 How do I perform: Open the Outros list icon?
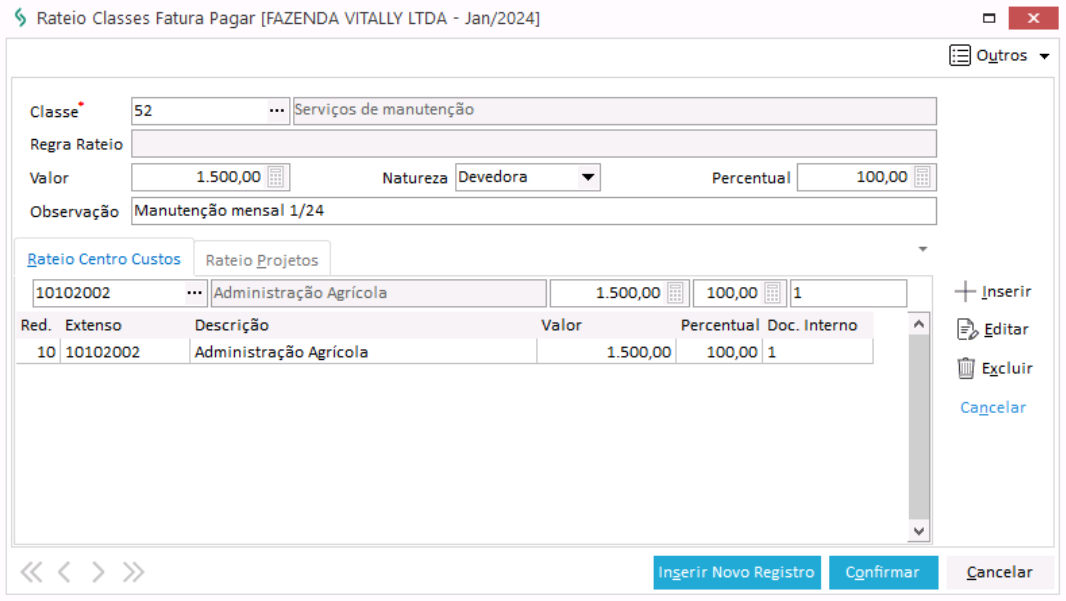pyautogui.click(x=960, y=55)
